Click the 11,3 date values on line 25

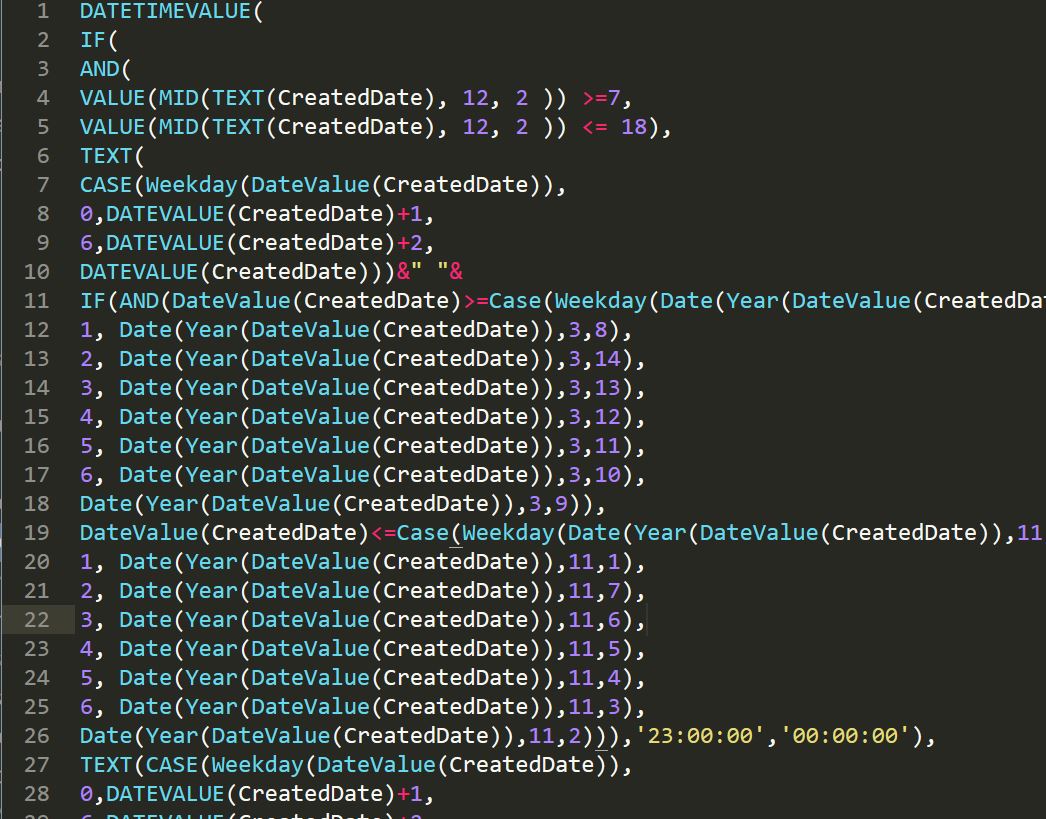(595, 707)
